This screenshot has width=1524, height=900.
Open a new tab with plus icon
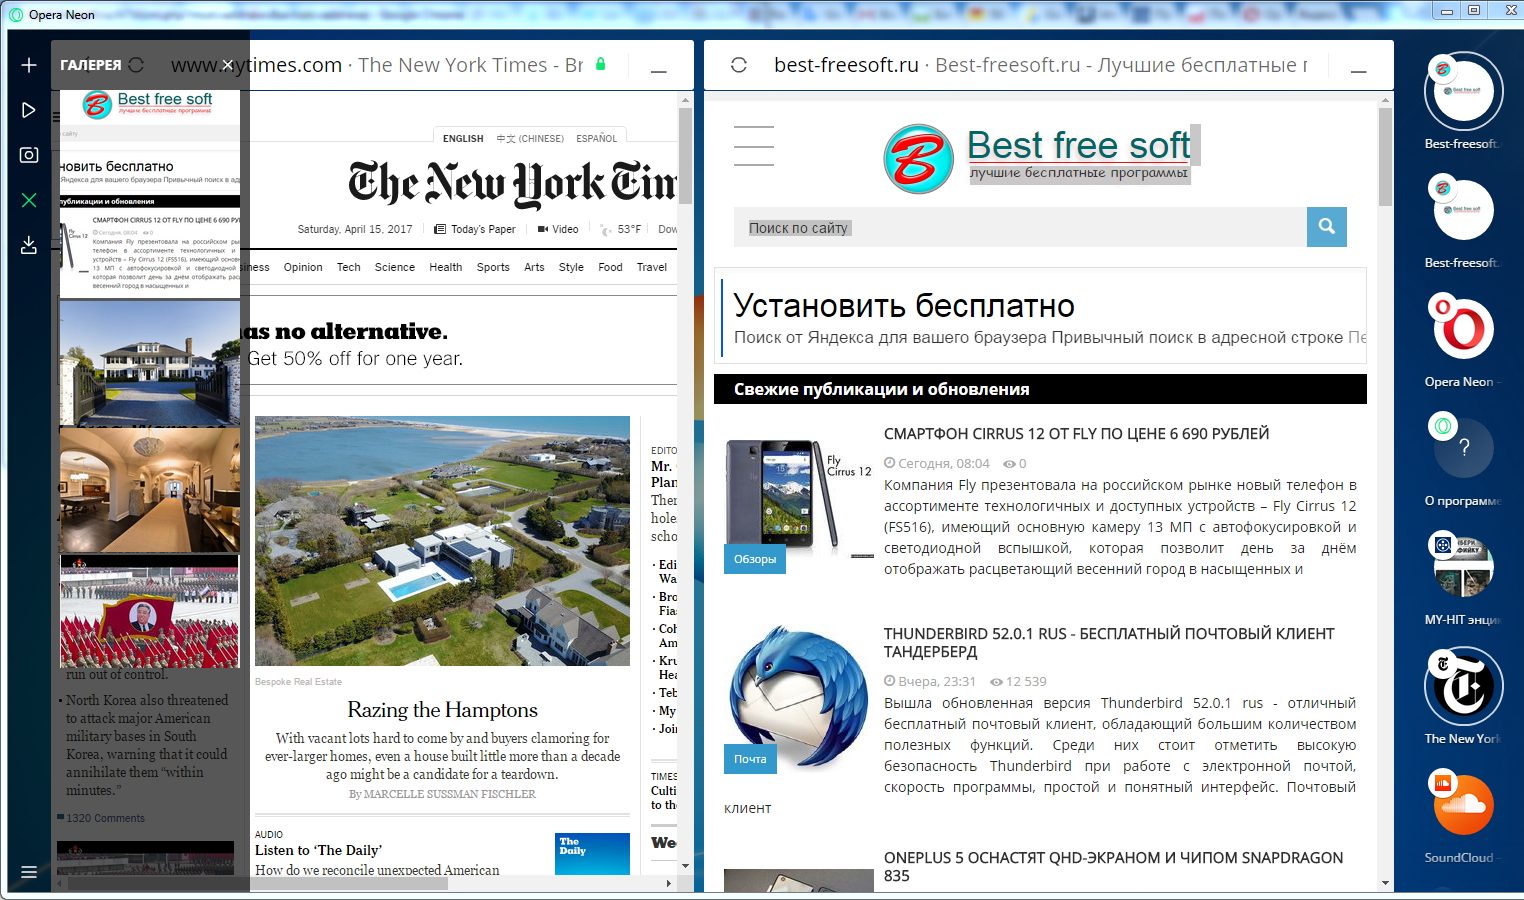coord(29,65)
